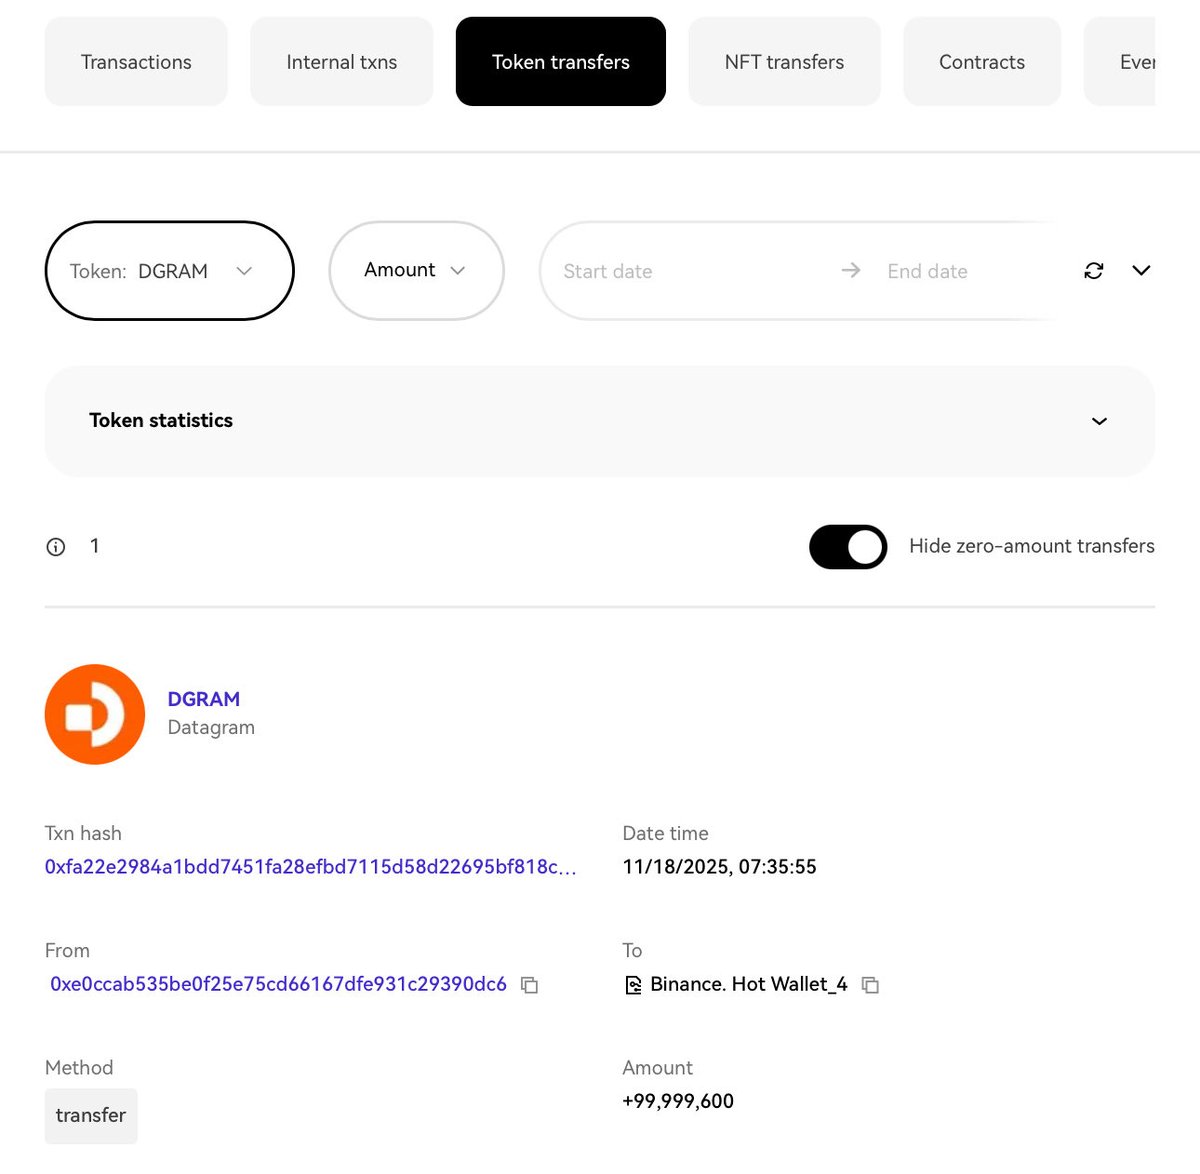1200x1174 pixels.
Task: Click the Start date input field
Action: click(x=650, y=270)
